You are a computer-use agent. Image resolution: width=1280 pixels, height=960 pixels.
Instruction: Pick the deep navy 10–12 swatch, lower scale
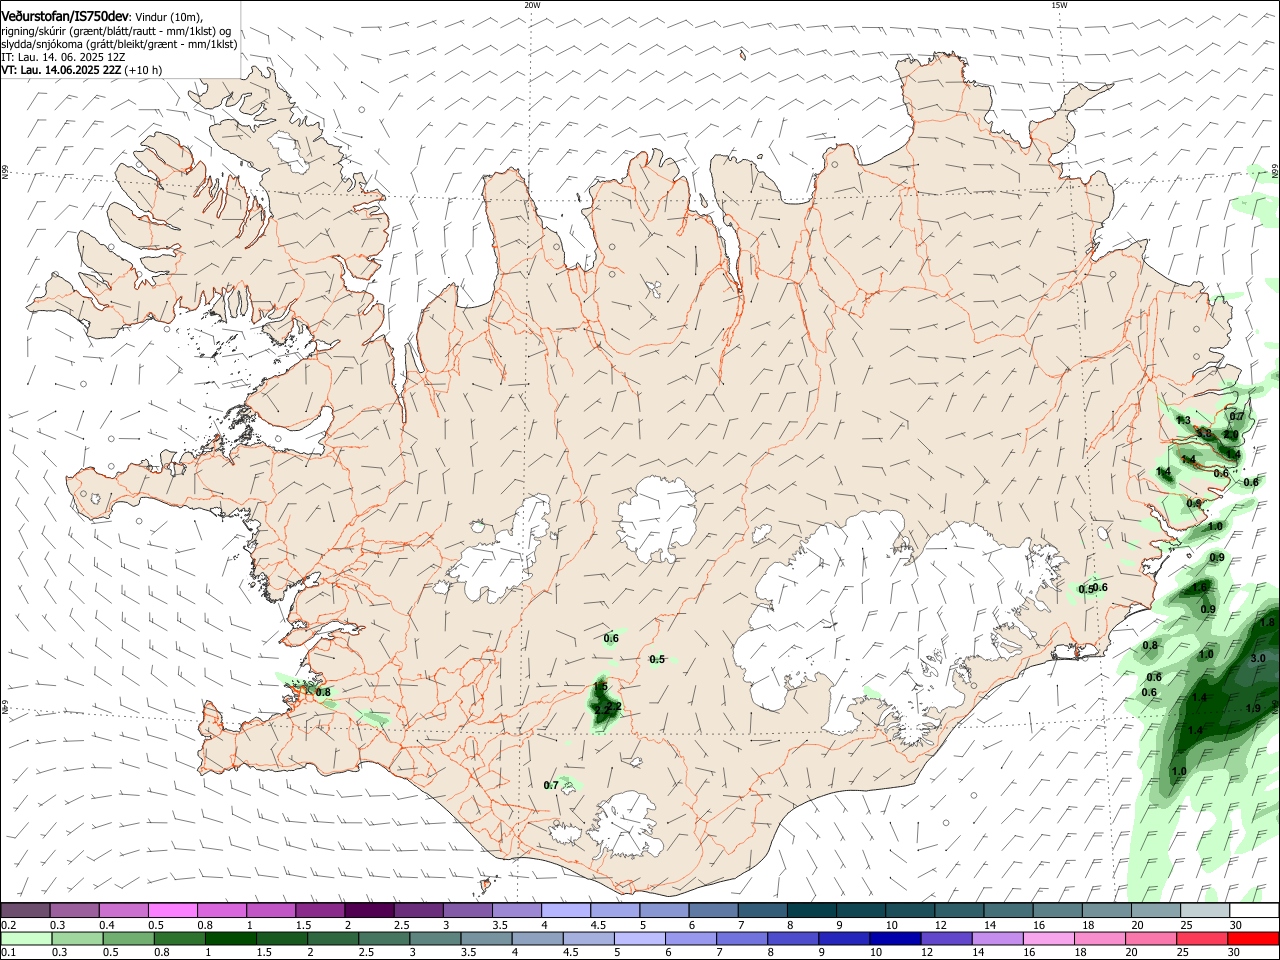point(893,938)
